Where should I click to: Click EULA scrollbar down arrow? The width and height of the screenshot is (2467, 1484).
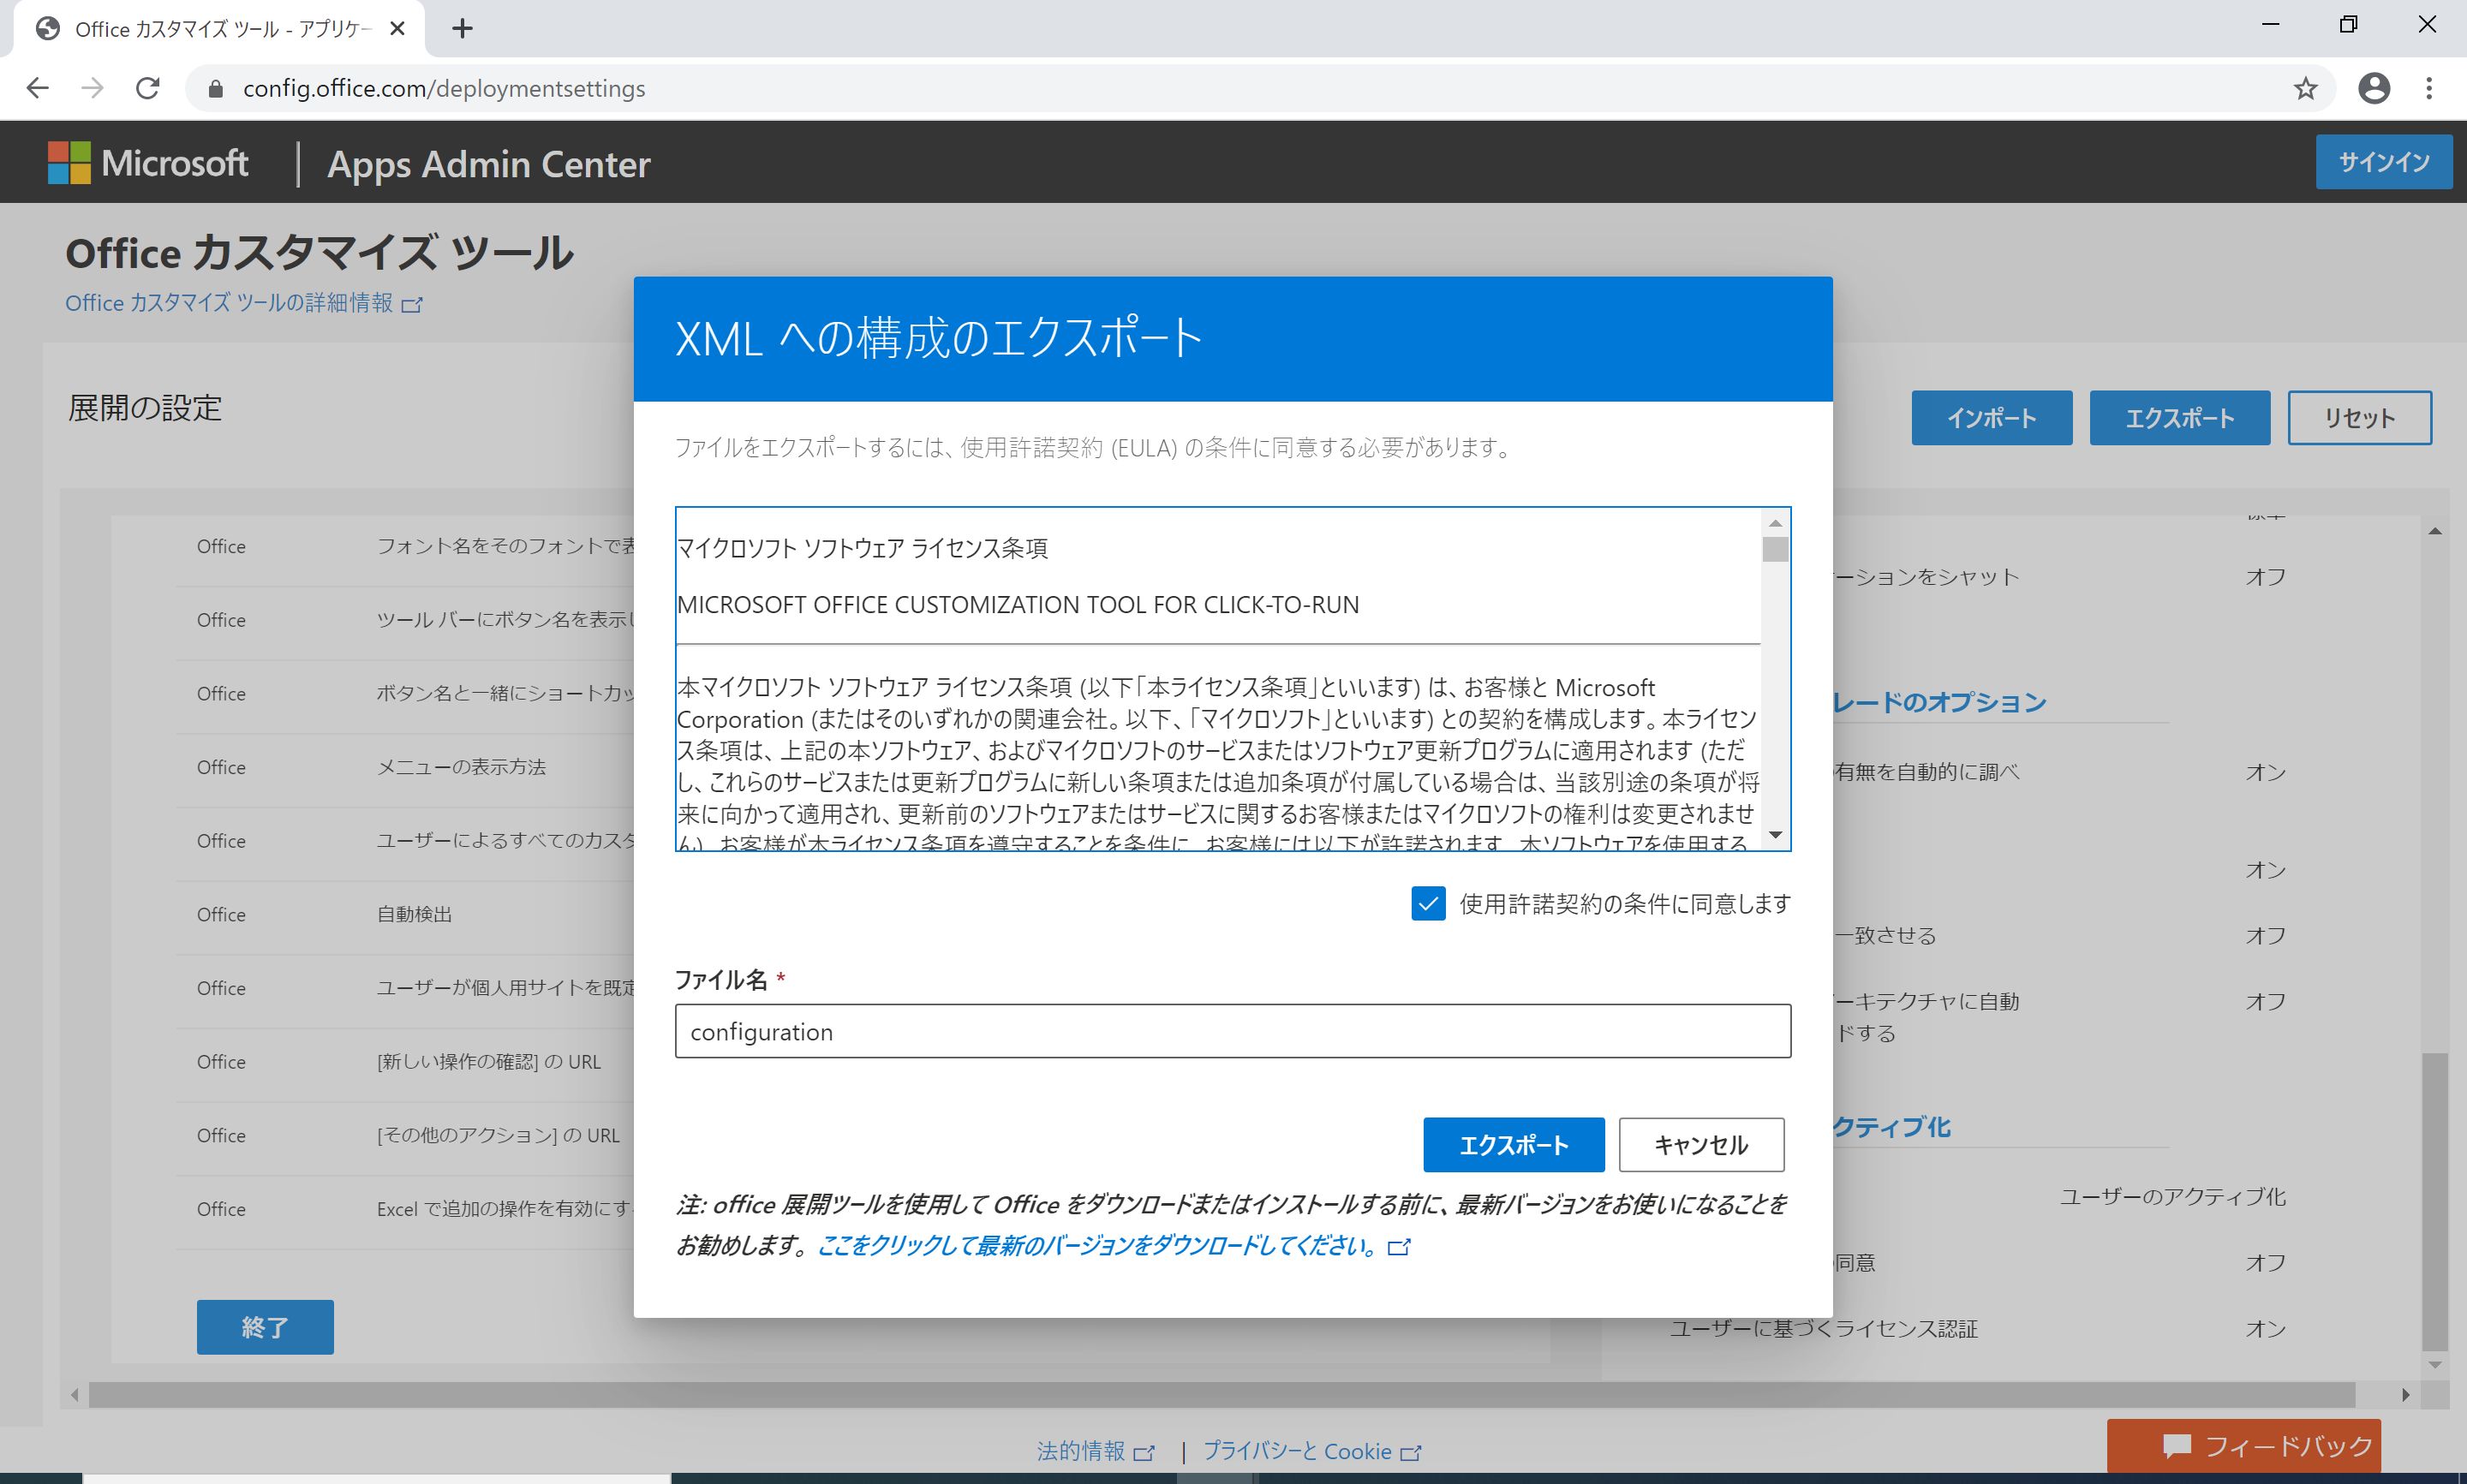tap(1775, 835)
